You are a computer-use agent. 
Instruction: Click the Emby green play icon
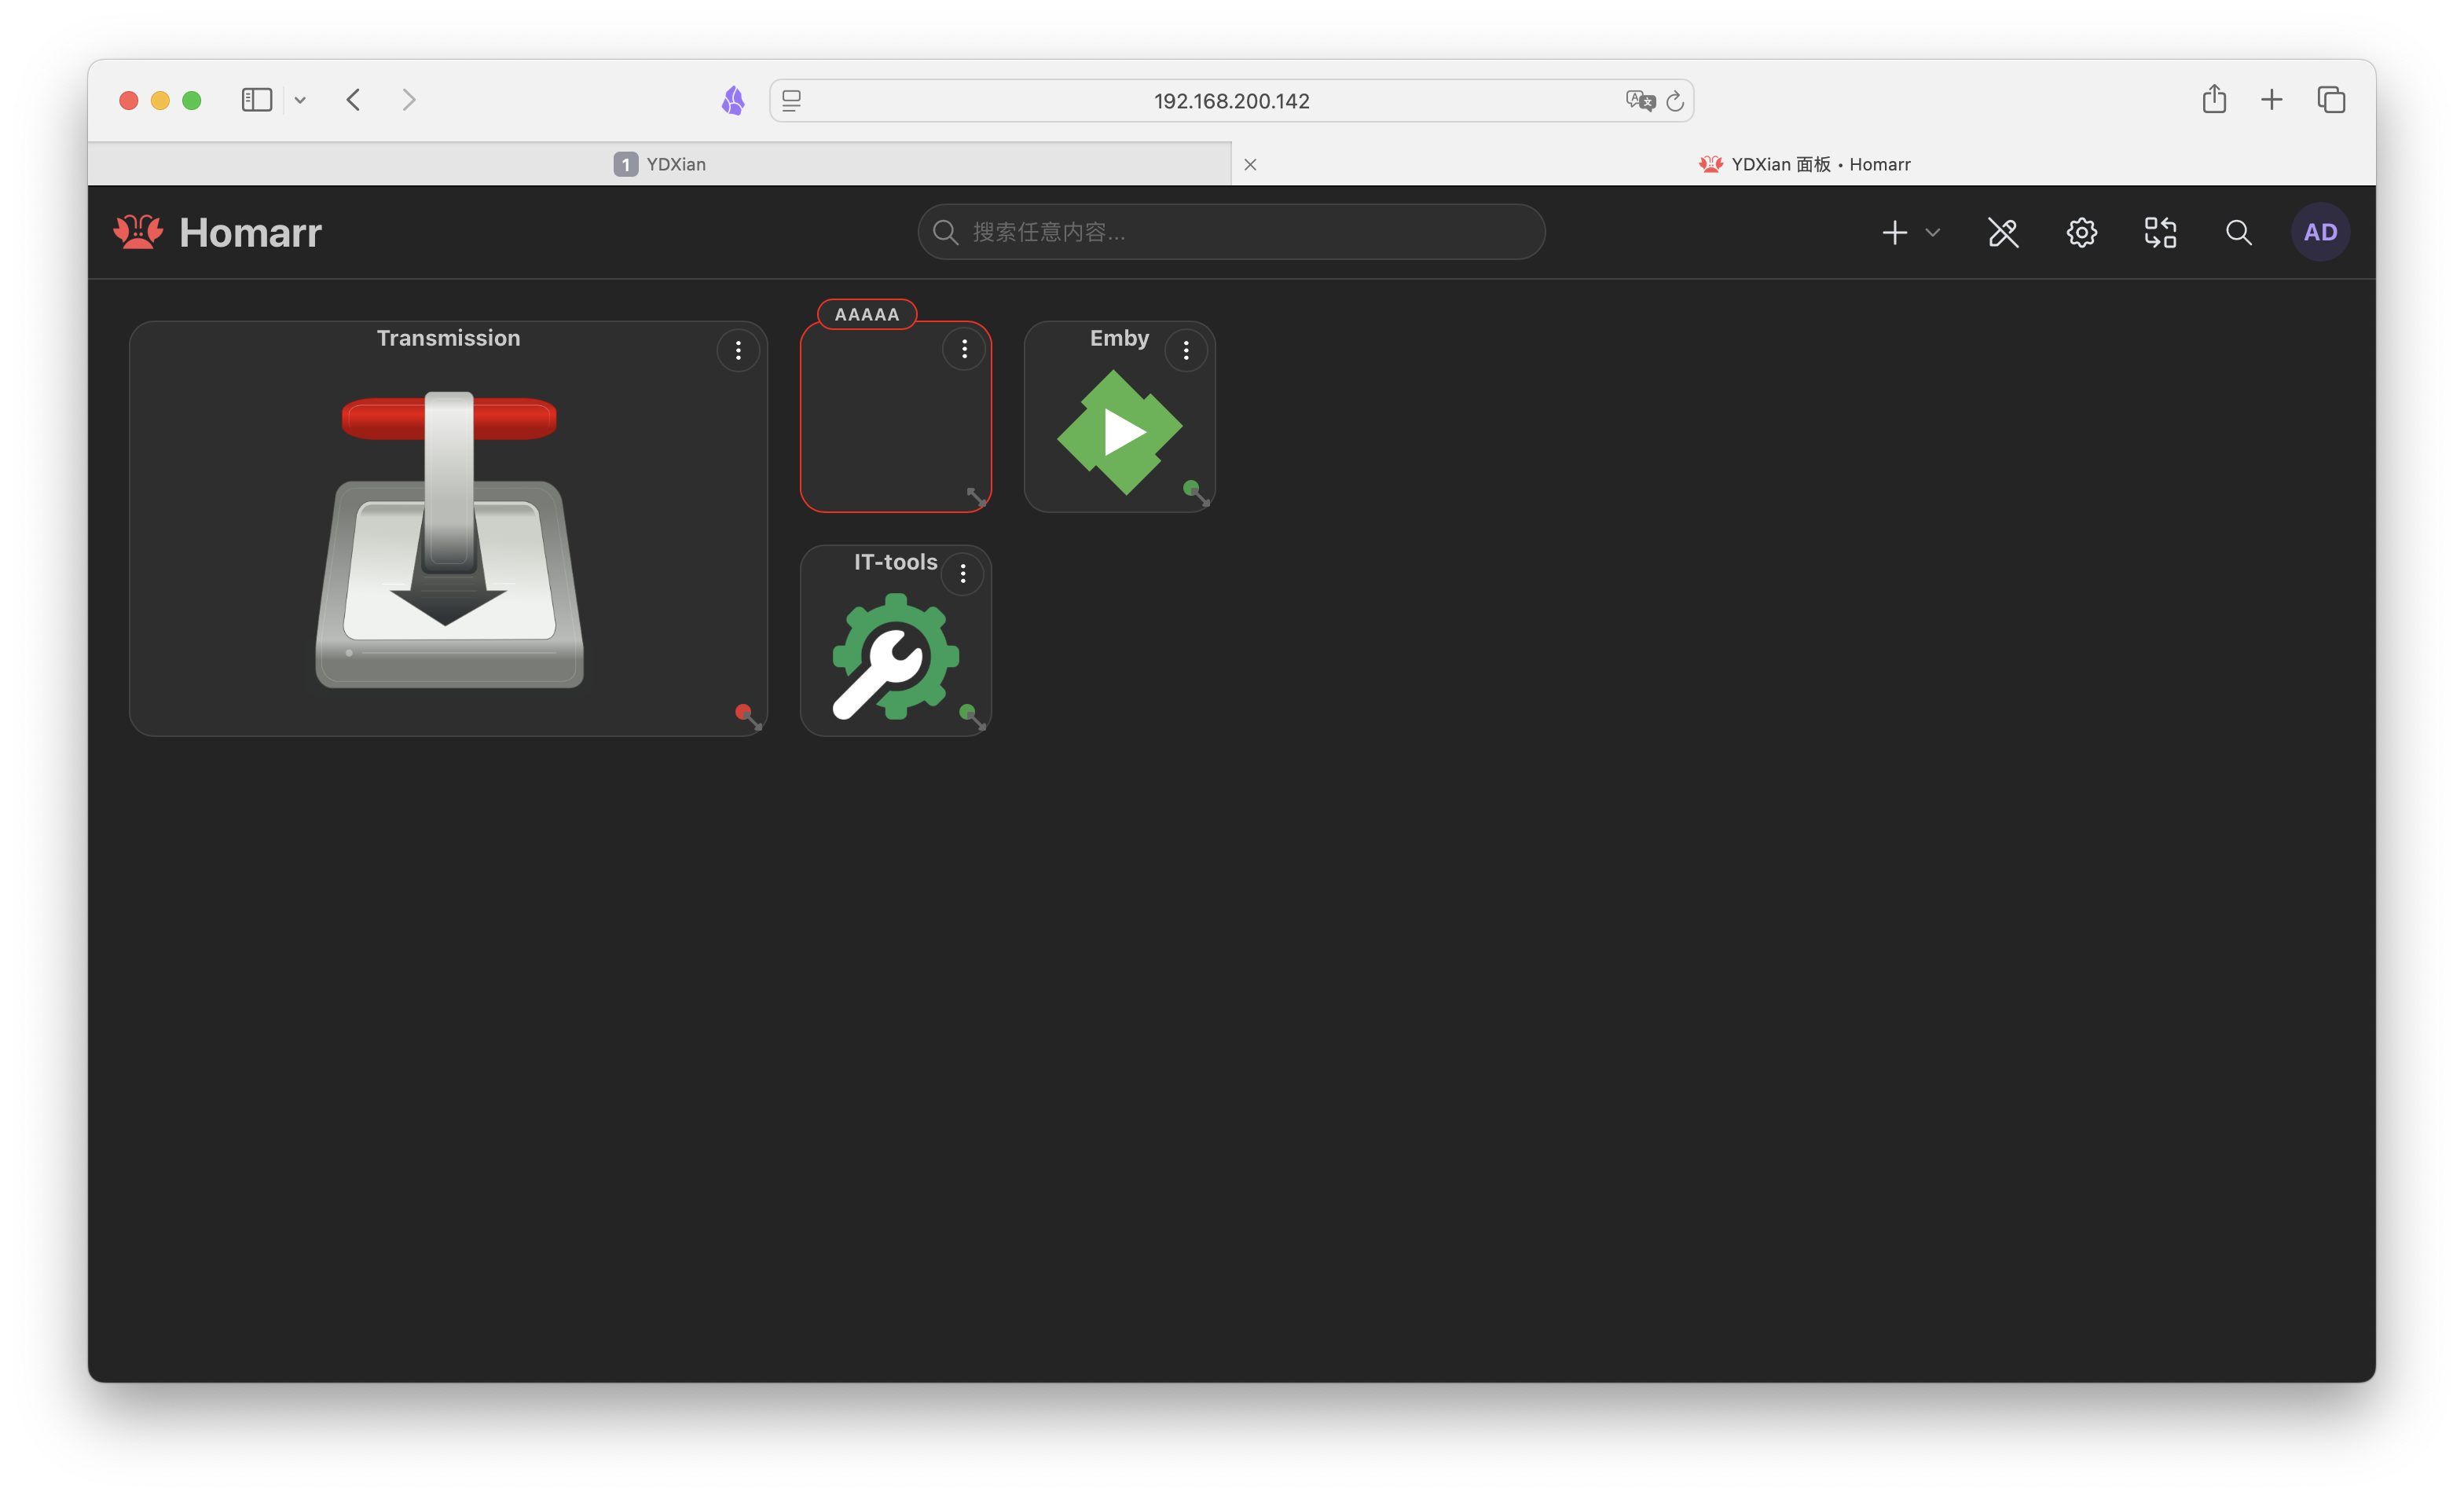click(1120, 432)
